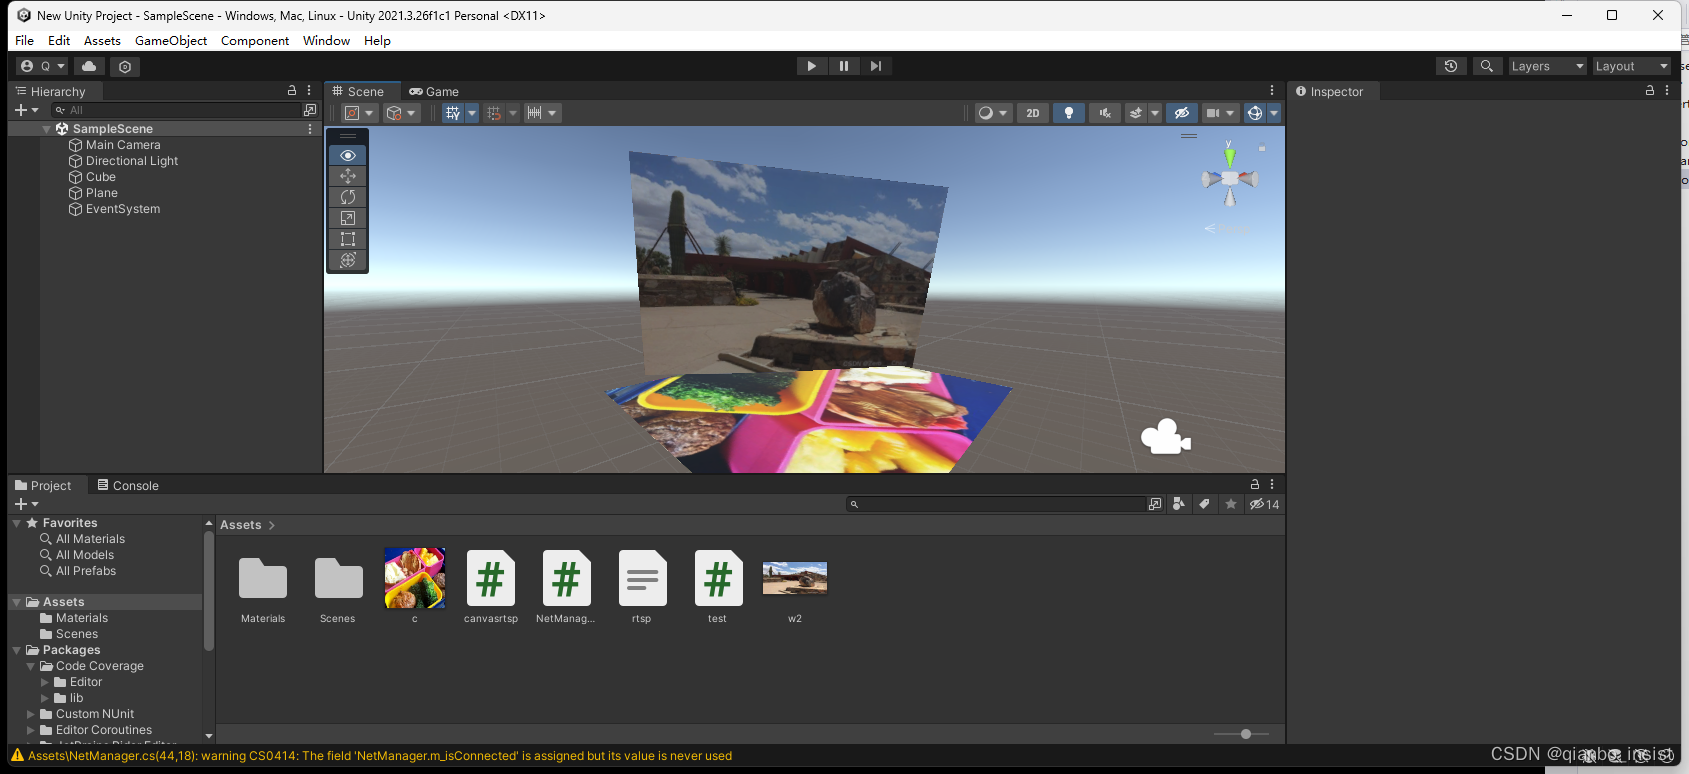This screenshot has height=774, width=1689.
Task: Open Undo History icon
Action: (1451, 66)
